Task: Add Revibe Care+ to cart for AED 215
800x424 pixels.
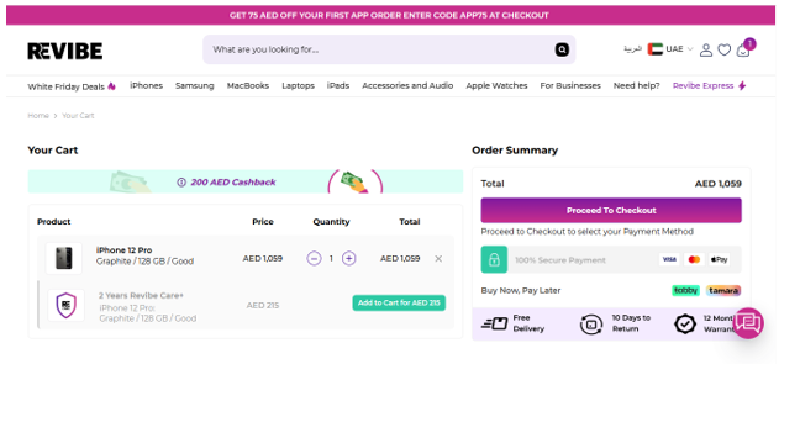Action: click(x=399, y=303)
